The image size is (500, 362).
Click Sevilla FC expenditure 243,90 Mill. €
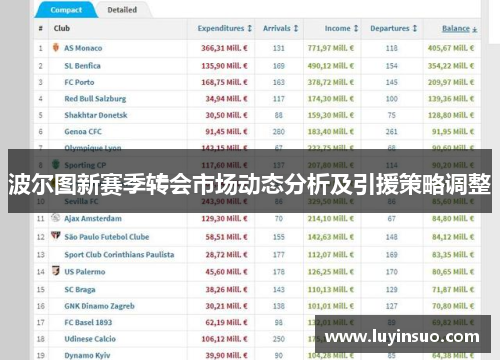point(224,201)
